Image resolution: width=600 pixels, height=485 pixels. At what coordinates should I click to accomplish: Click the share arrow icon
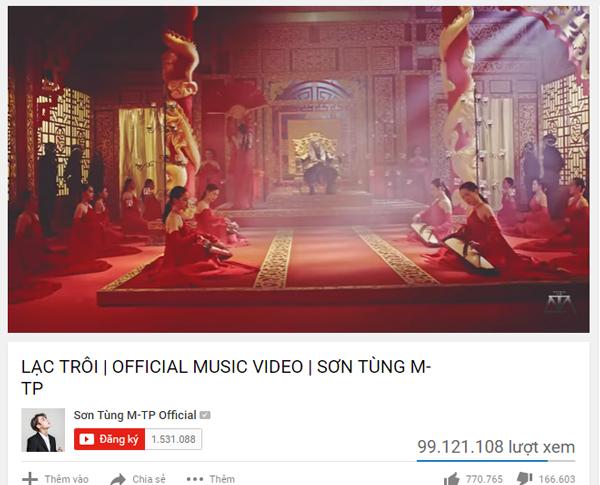117,479
